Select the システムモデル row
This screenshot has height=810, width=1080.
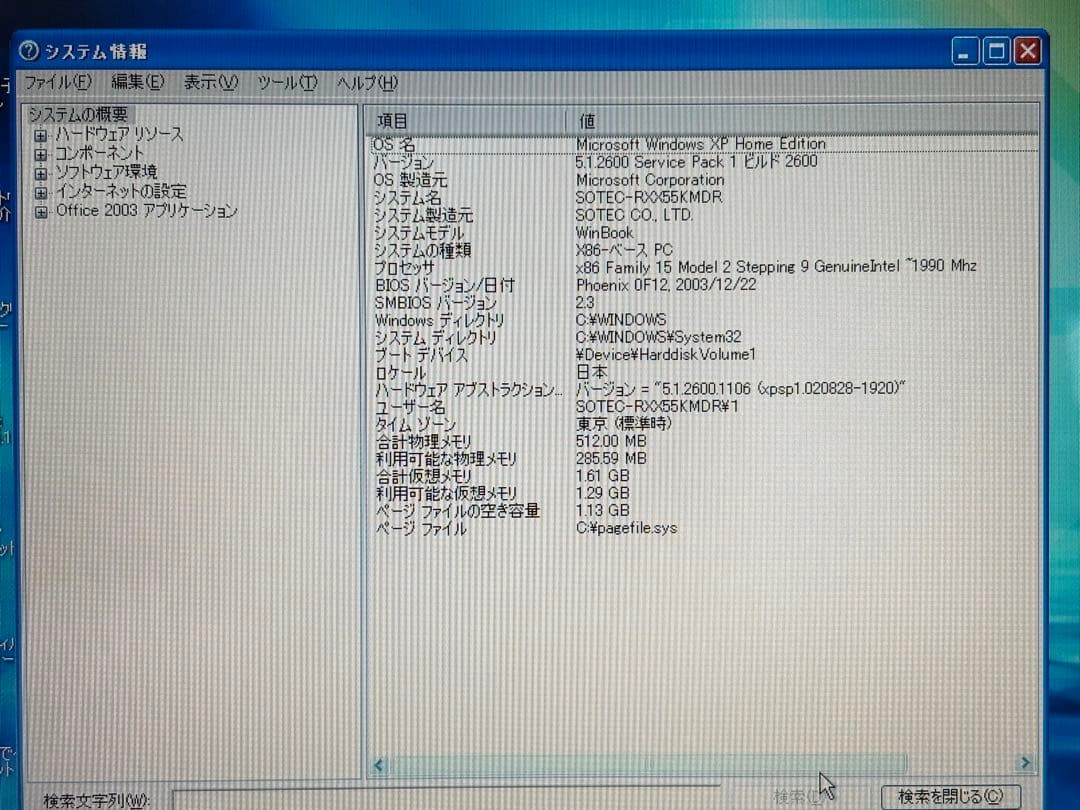click(703, 233)
